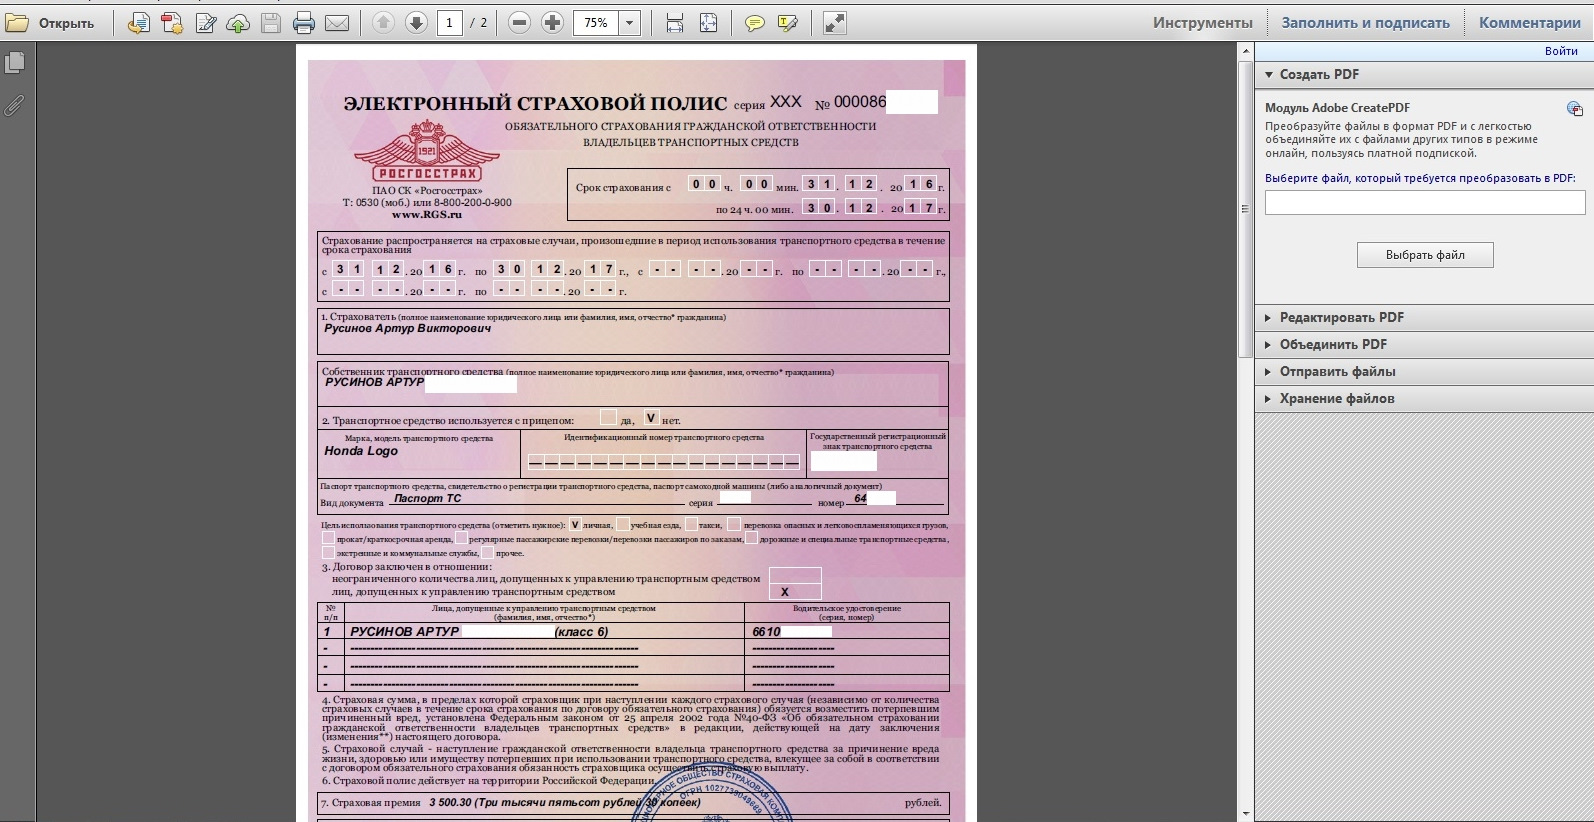Click the document scrollbar down arrow
The width and height of the screenshot is (1594, 822).
[x=1245, y=814]
